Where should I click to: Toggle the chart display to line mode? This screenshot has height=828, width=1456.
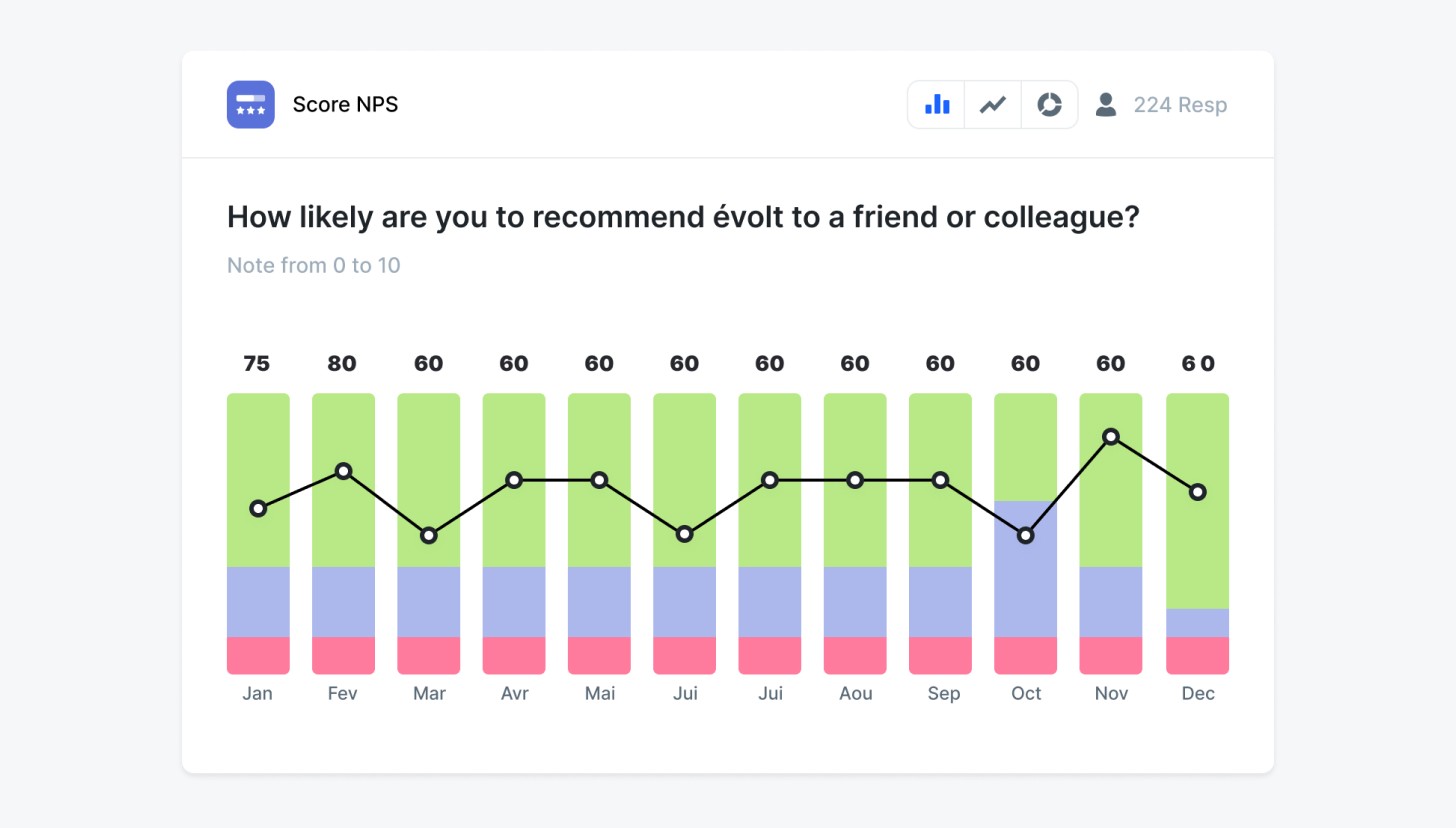(992, 104)
